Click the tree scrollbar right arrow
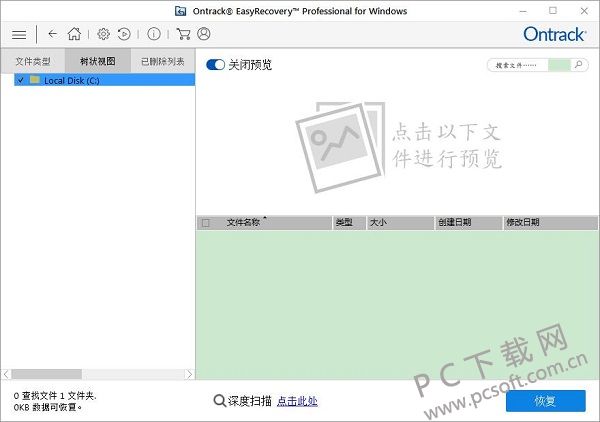The image size is (600, 422). pyautogui.click(x=189, y=374)
